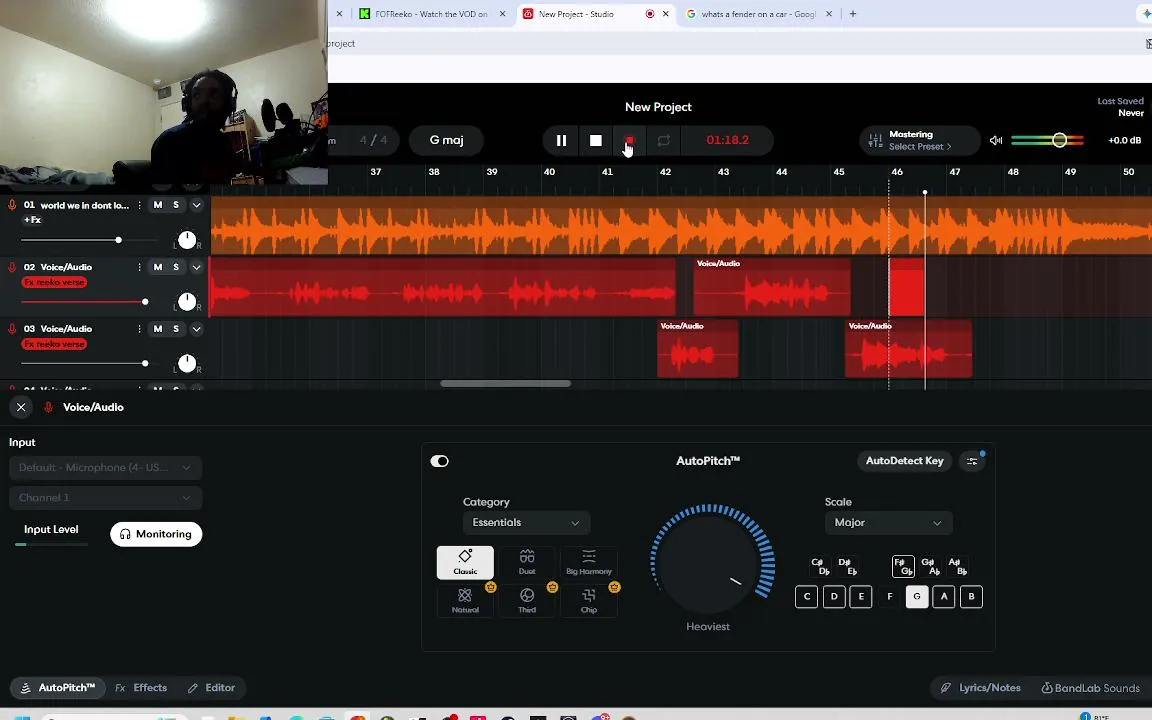Open BandLab Sounds panel
The height and width of the screenshot is (720, 1152).
1091,688
